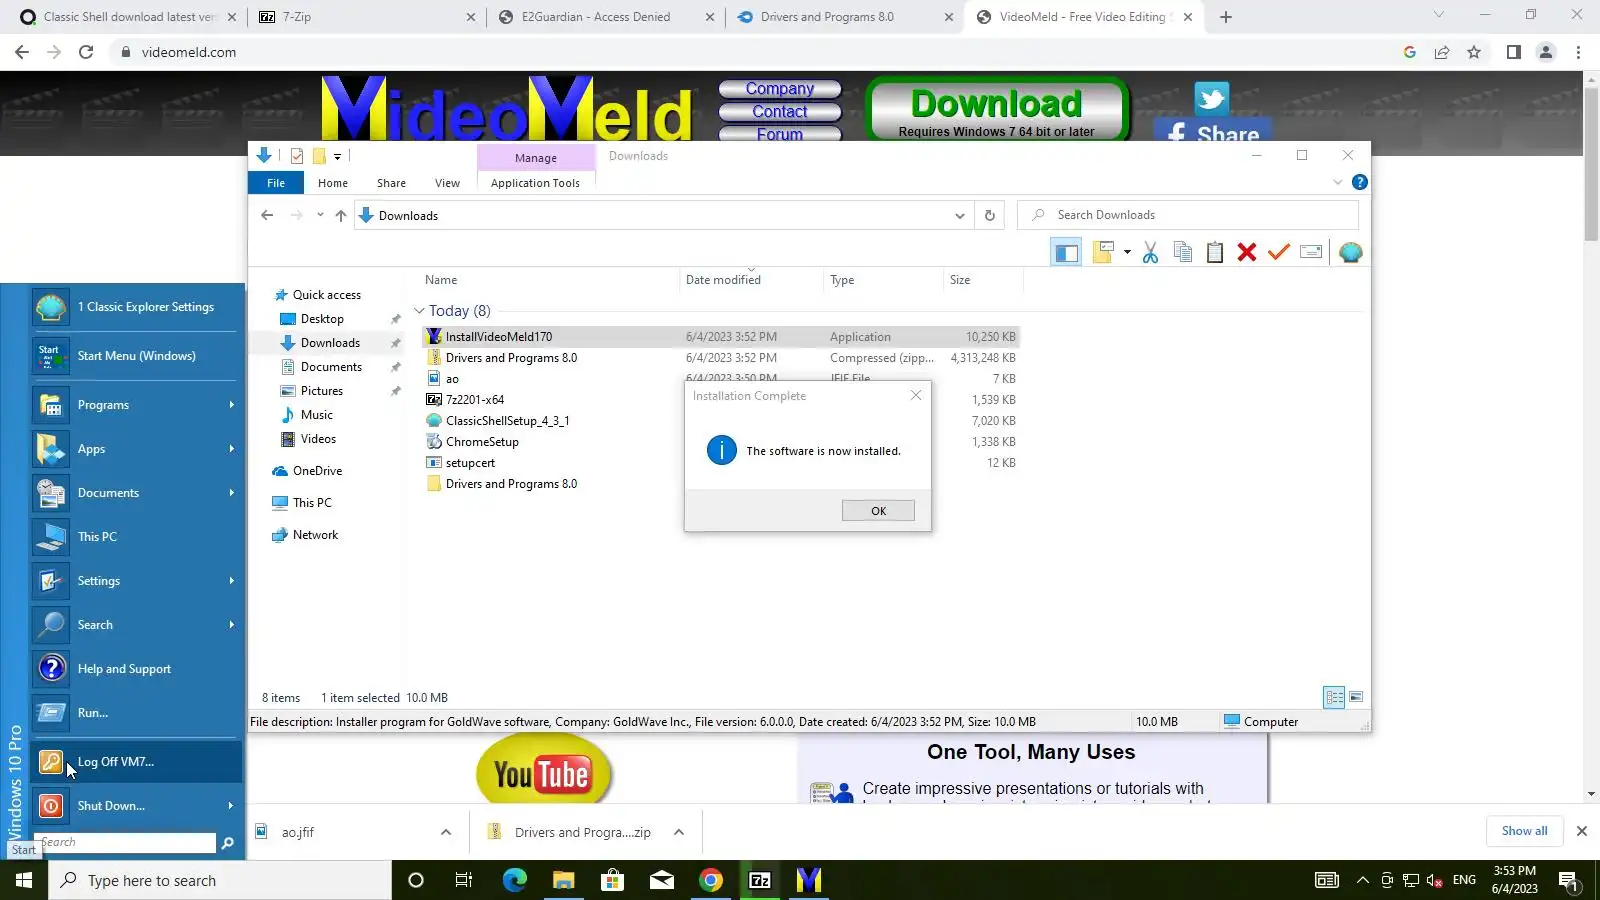Click the YouTube logo on VideoMeld page
Image resolution: width=1600 pixels, height=900 pixels.
tap(543, 771)
